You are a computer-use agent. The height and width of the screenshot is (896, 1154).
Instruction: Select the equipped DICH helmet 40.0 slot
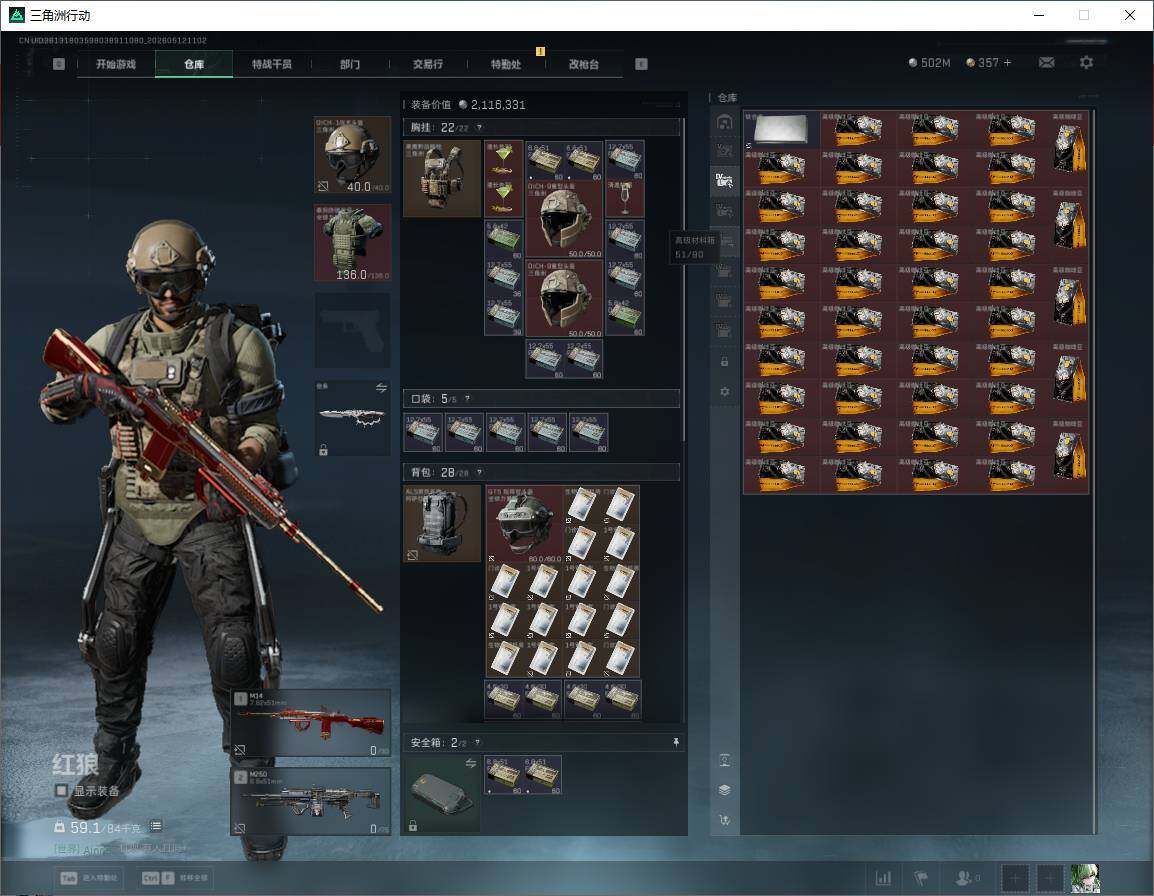[x=353, y=155]
